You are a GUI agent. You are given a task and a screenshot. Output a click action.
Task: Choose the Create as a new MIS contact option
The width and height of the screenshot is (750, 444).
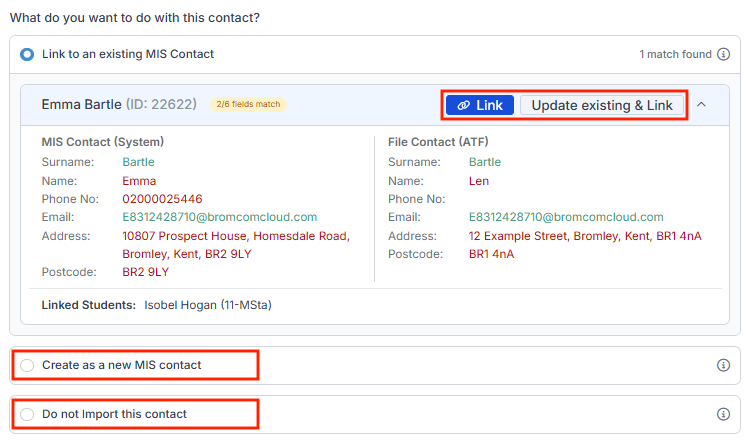(27, 366)
